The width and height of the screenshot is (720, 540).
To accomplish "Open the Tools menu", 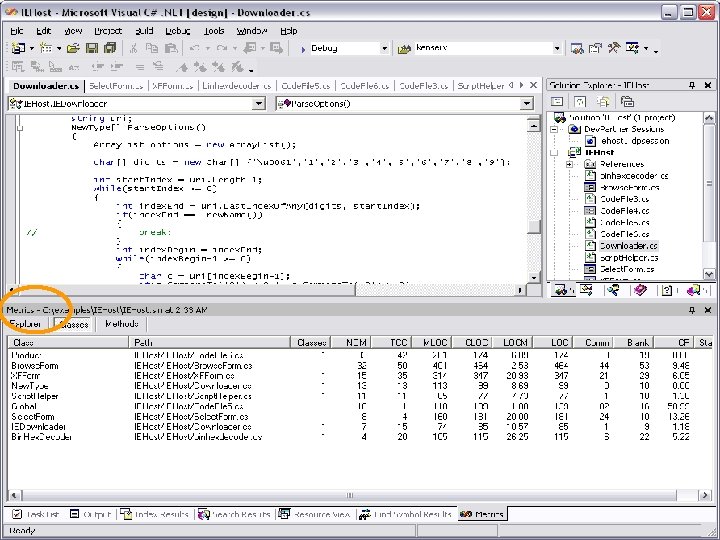I will 214,31.
